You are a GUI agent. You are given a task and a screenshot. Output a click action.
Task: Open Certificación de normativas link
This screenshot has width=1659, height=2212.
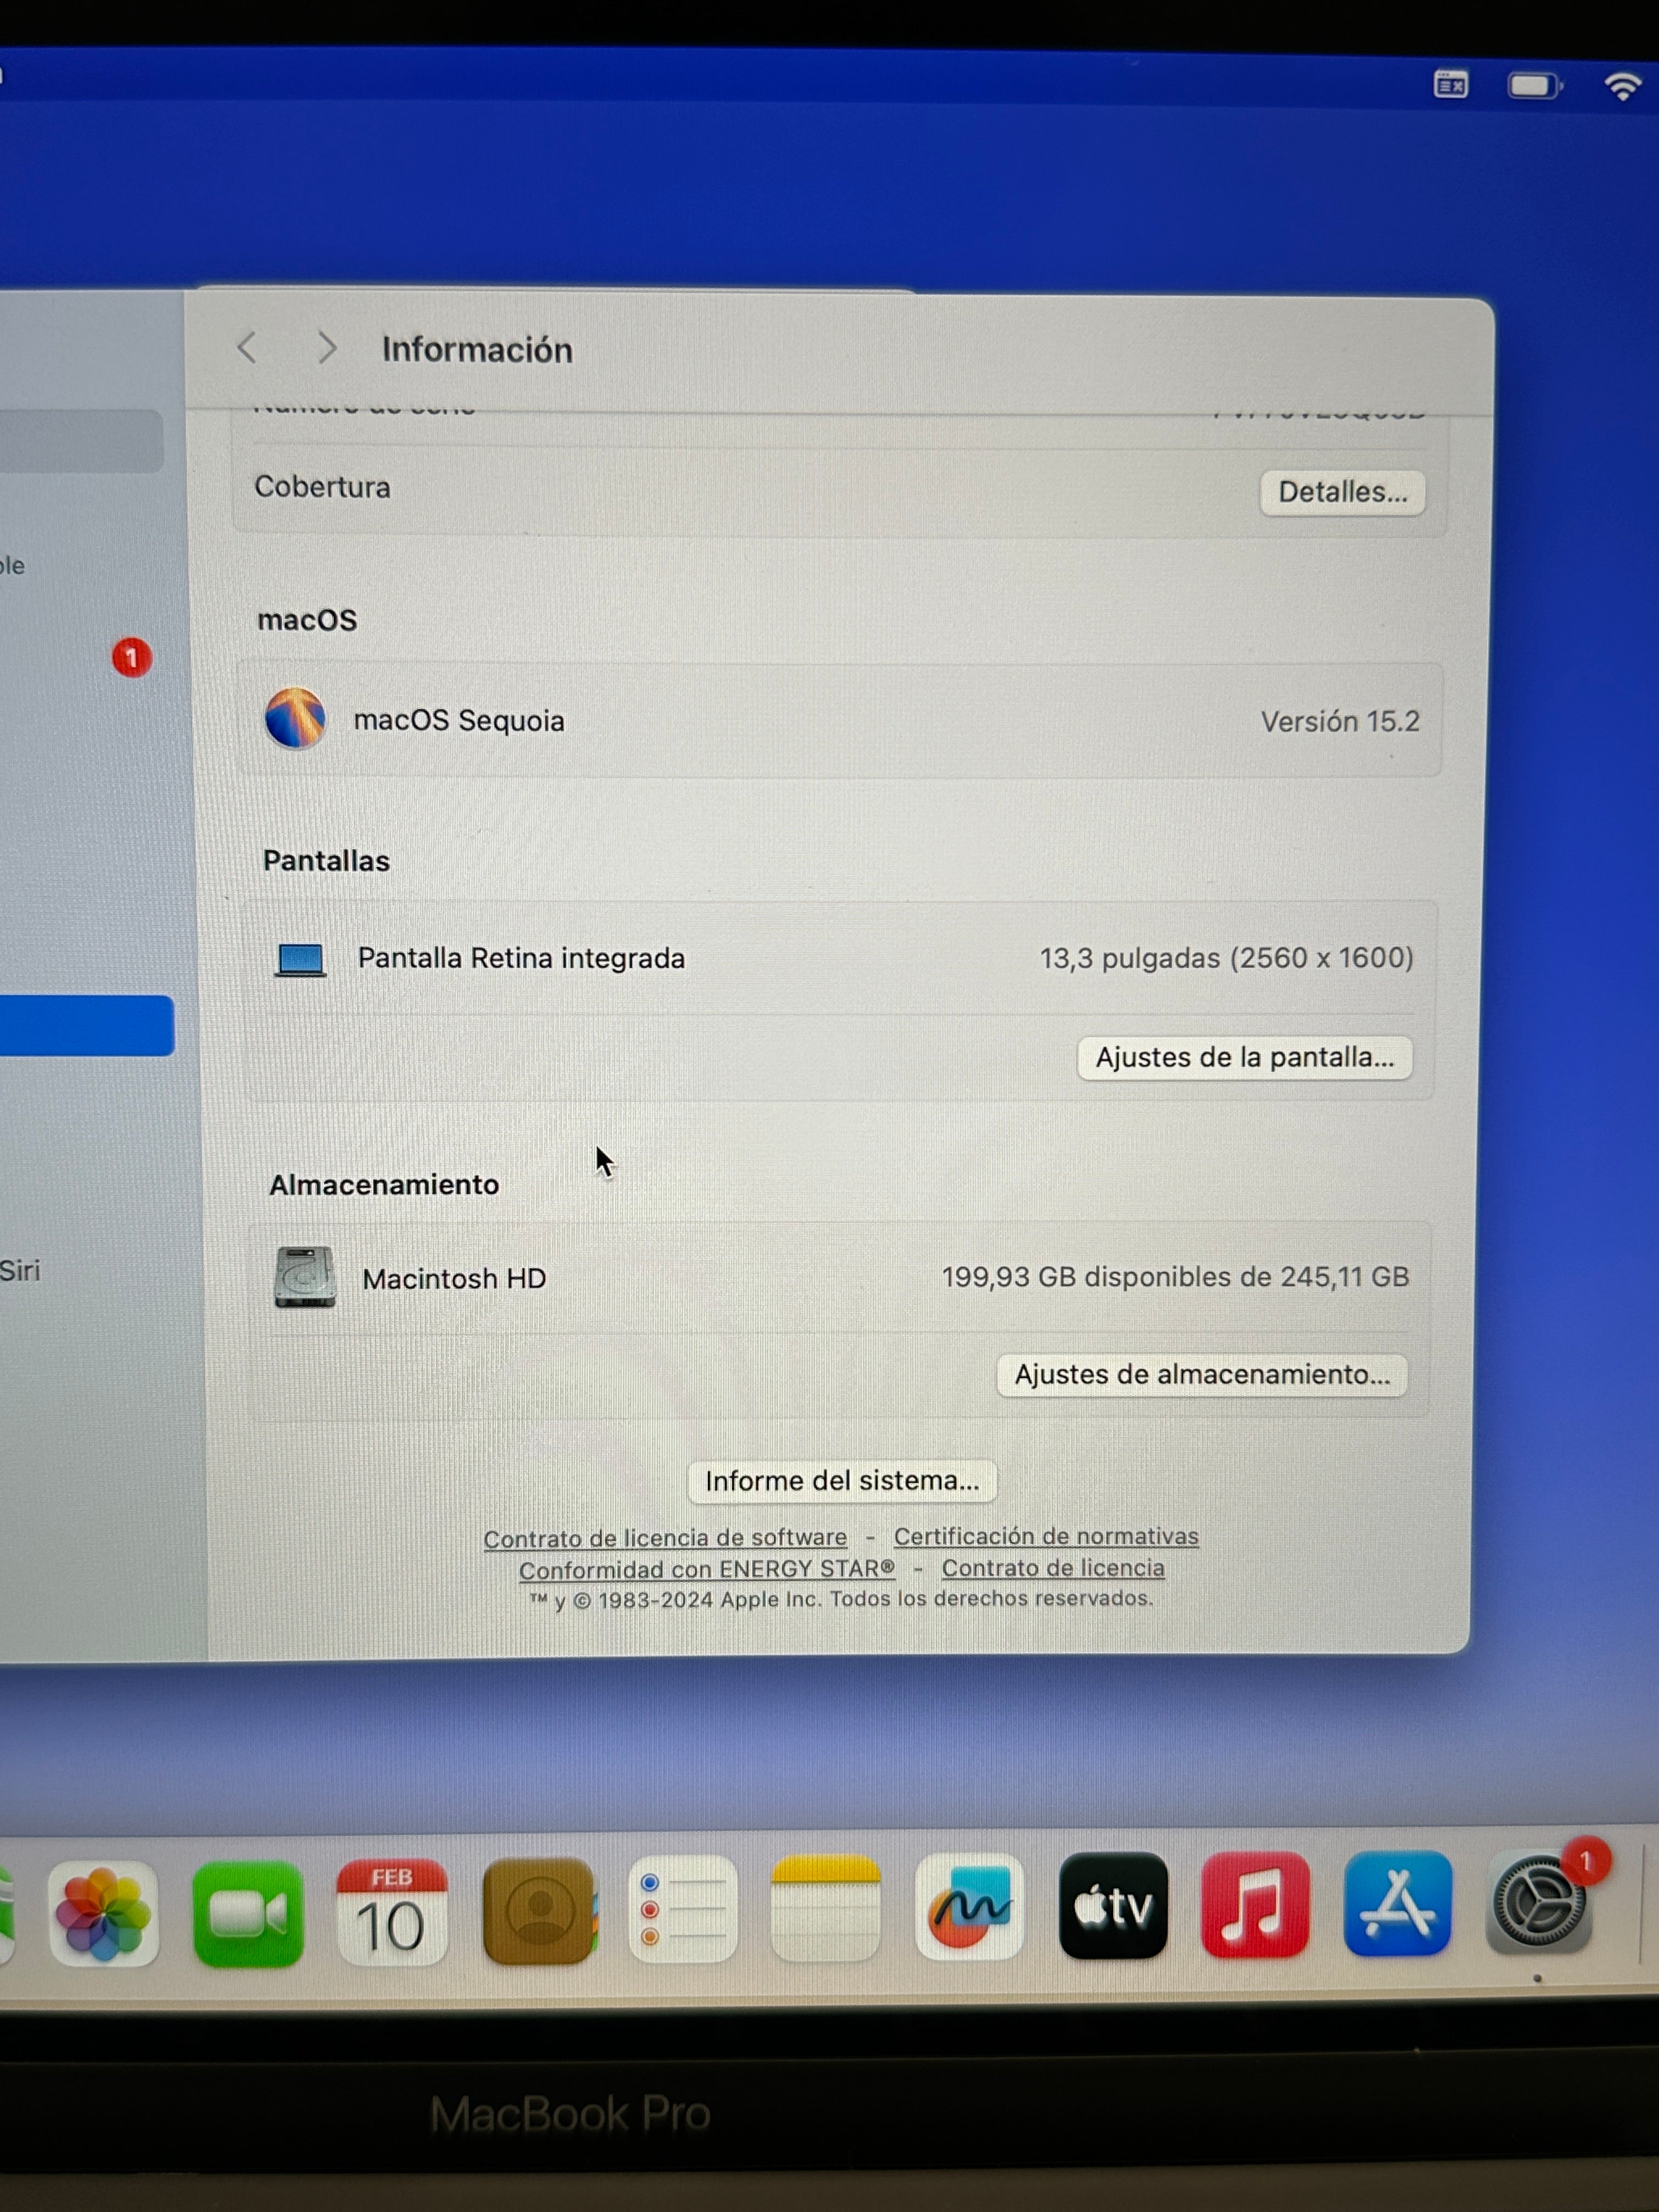(x=1046, y=1535)
